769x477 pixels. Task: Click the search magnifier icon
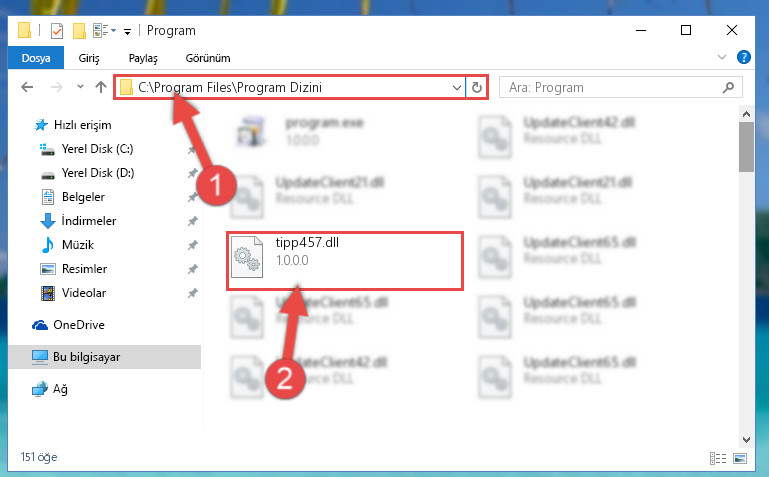pyautogui.click(x=728, y=87)
